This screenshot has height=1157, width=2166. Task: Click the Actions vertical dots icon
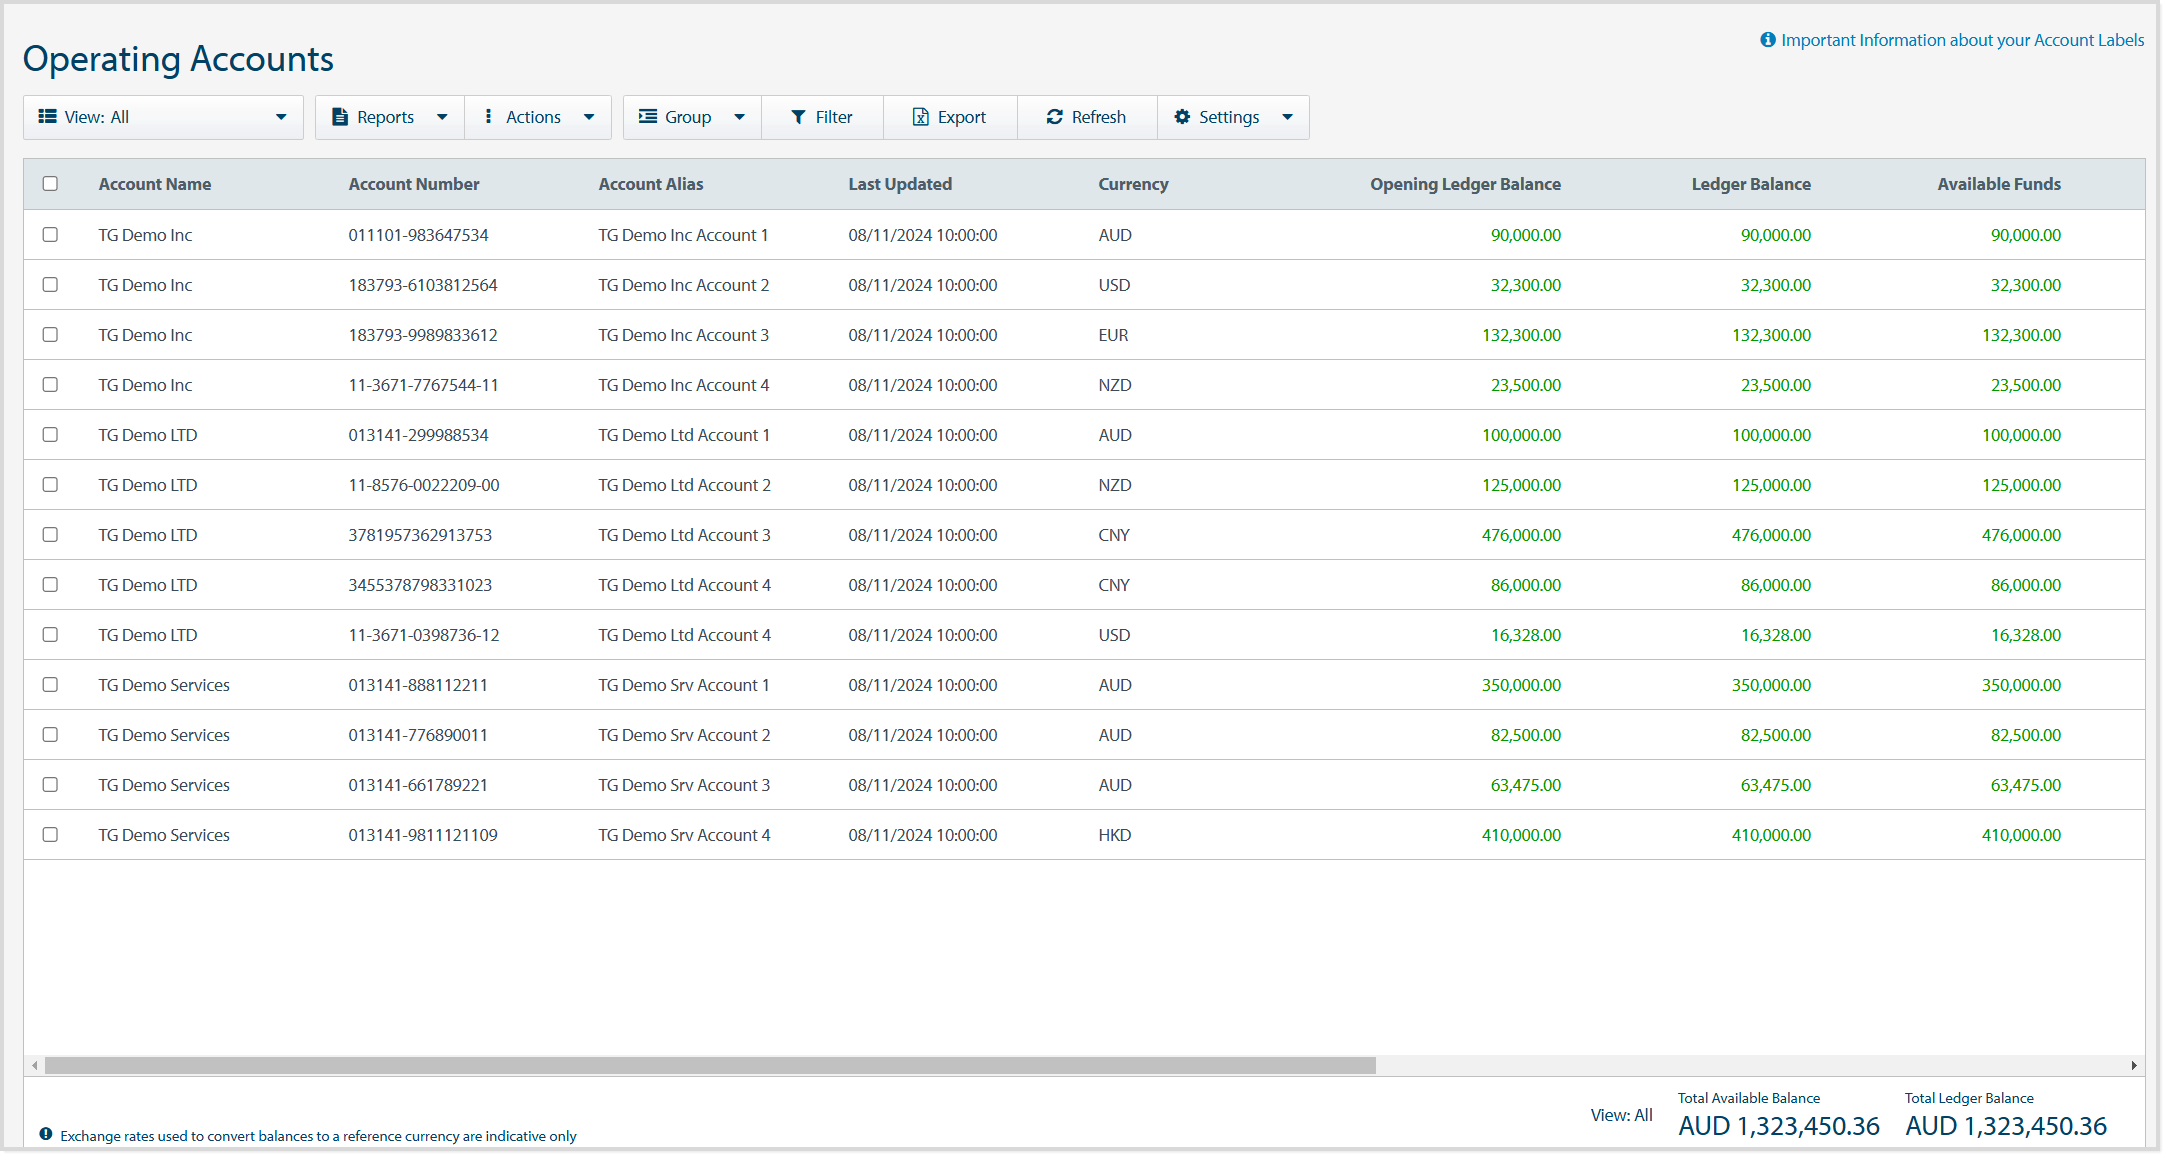pyautogui.click(x=488, y=117)
